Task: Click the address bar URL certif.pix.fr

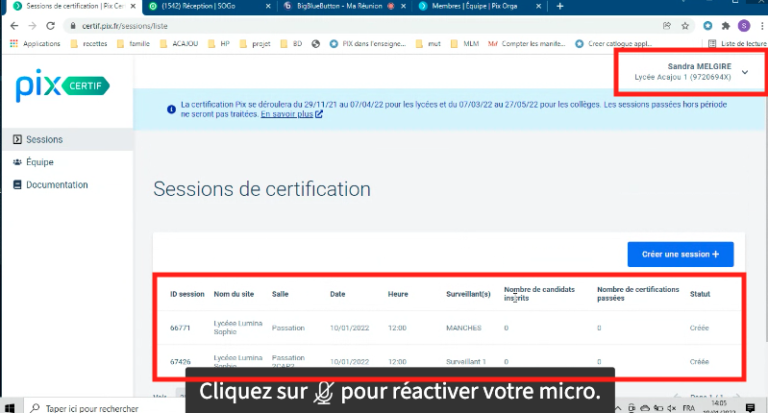Action: point(124,26)
